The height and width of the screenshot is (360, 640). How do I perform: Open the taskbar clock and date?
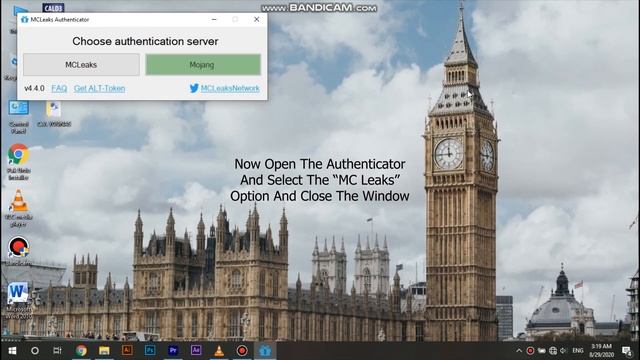click(602, 351)
